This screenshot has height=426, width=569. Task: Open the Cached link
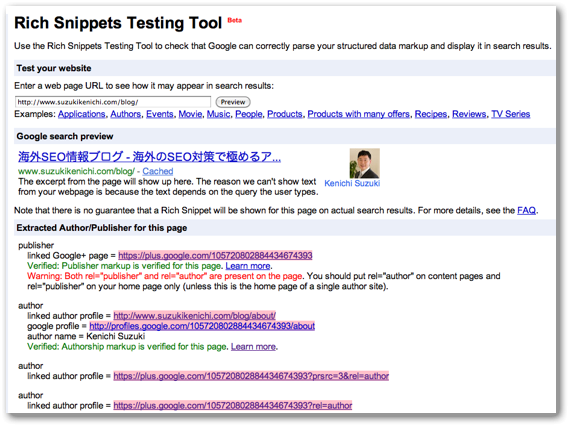point(157,171)
